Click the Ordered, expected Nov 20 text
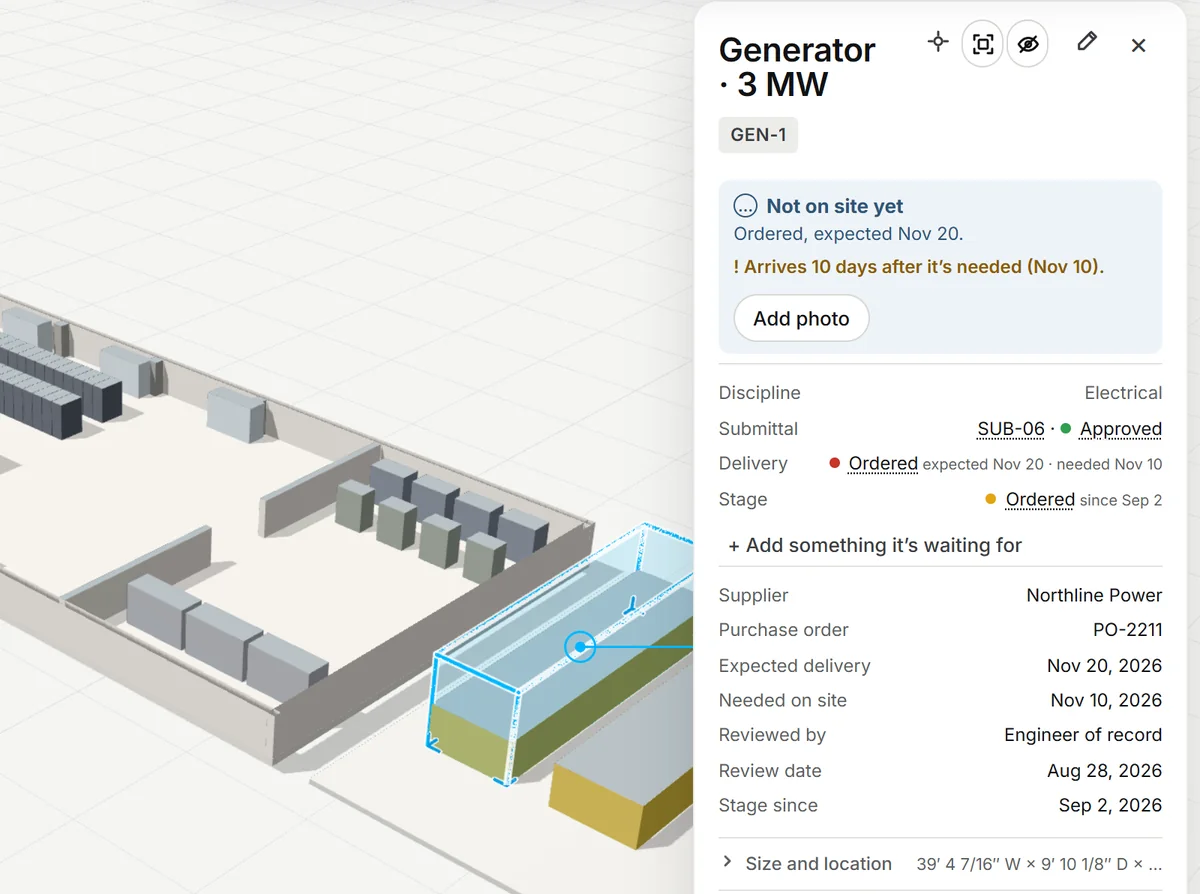Viewport: 1200px width, 894px height. [848, 234]
